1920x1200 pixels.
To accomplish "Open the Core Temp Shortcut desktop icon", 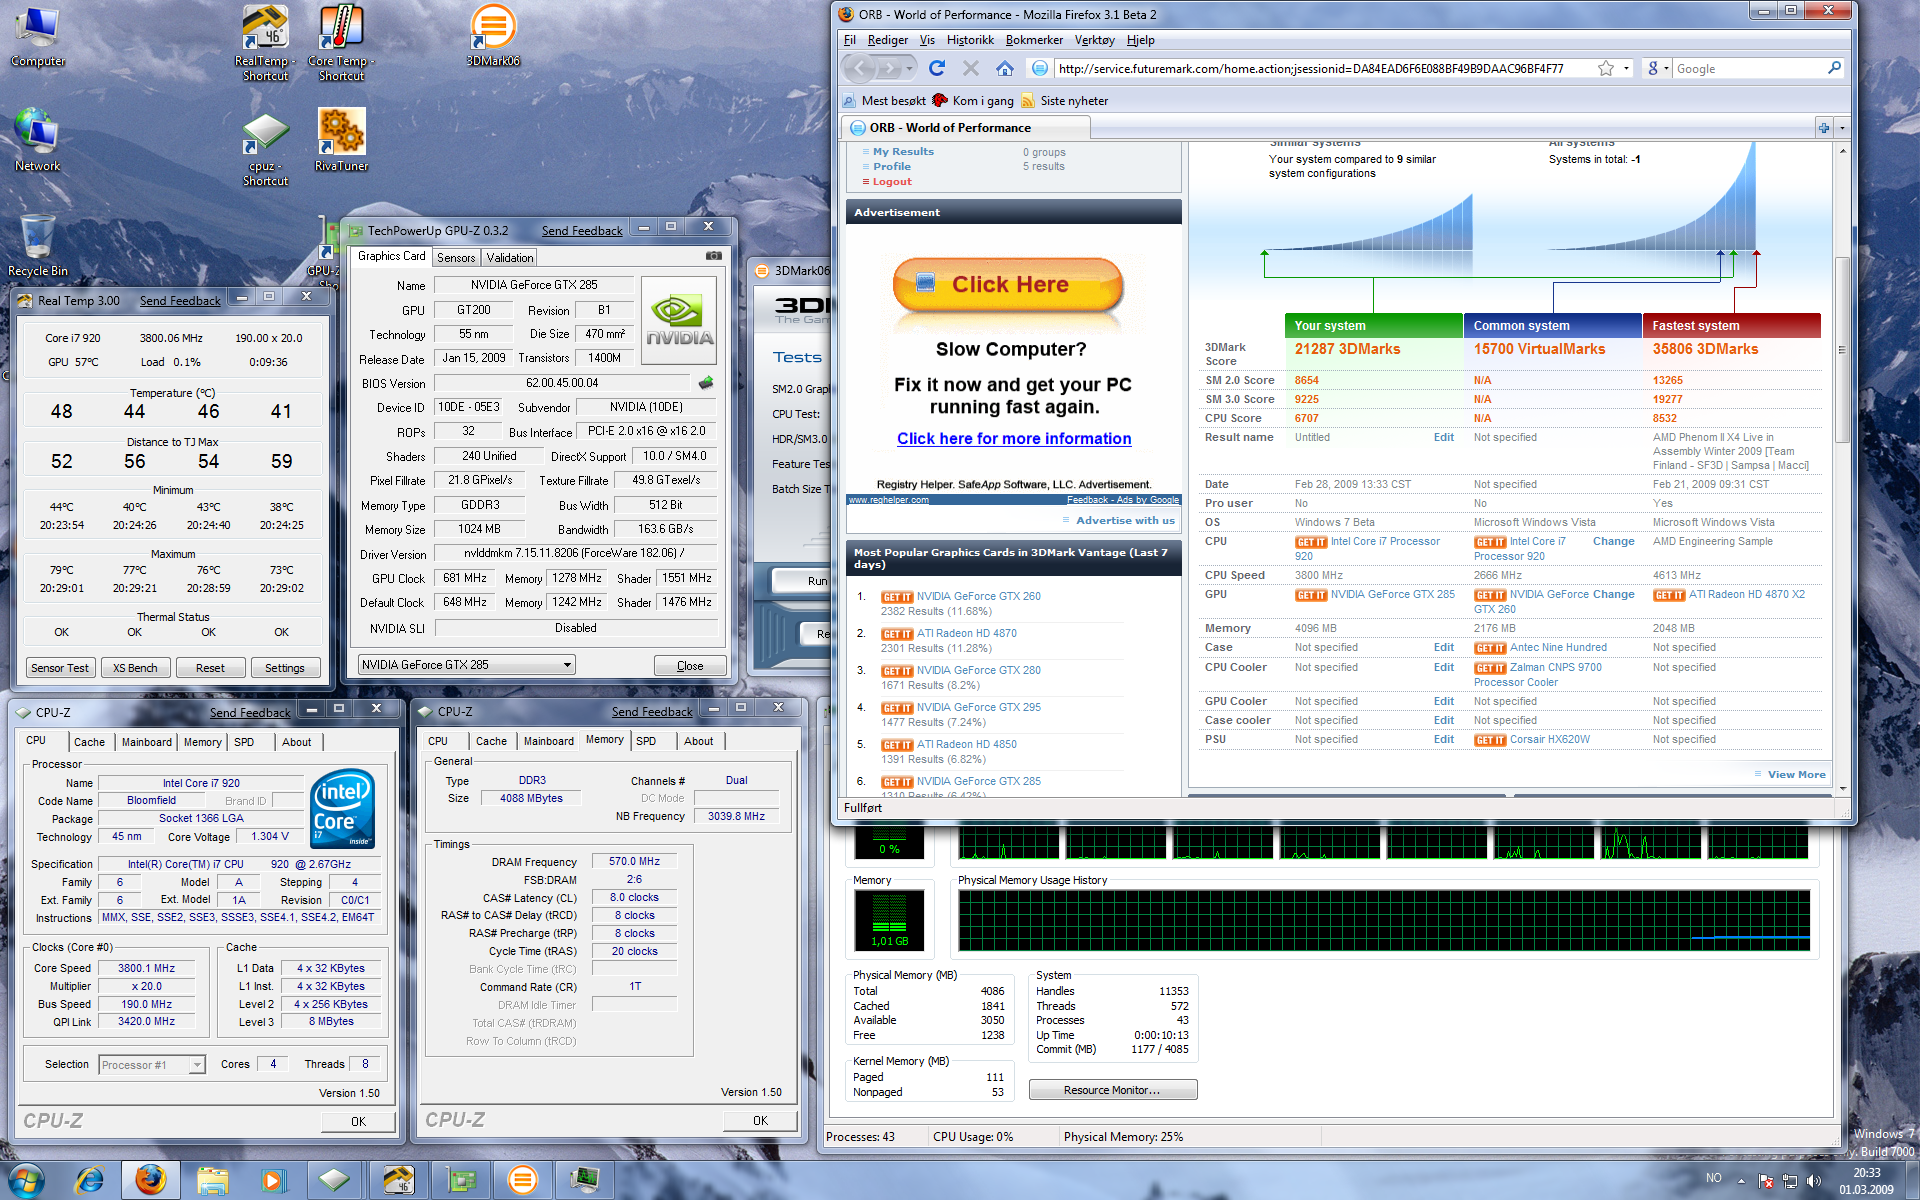I will click(341, 42).
